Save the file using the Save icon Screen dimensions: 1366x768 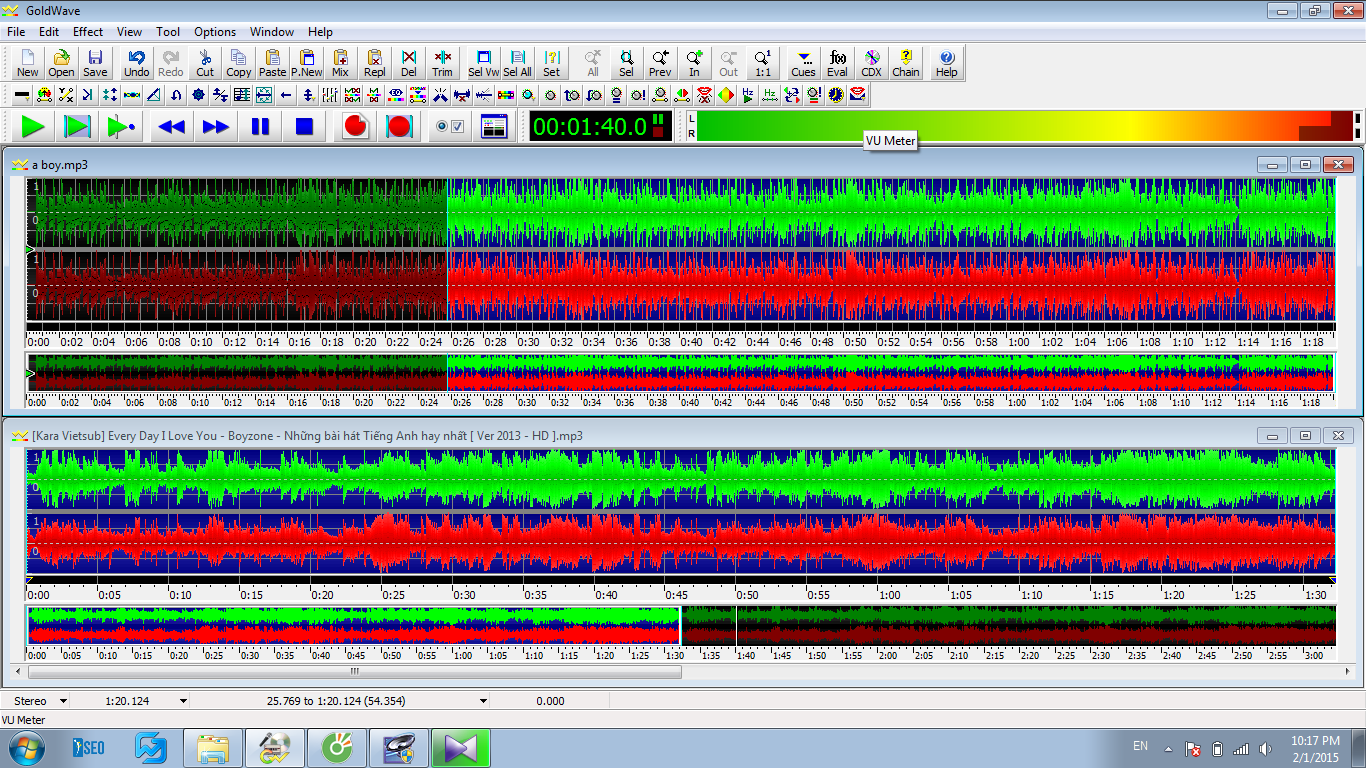[95, 63]
